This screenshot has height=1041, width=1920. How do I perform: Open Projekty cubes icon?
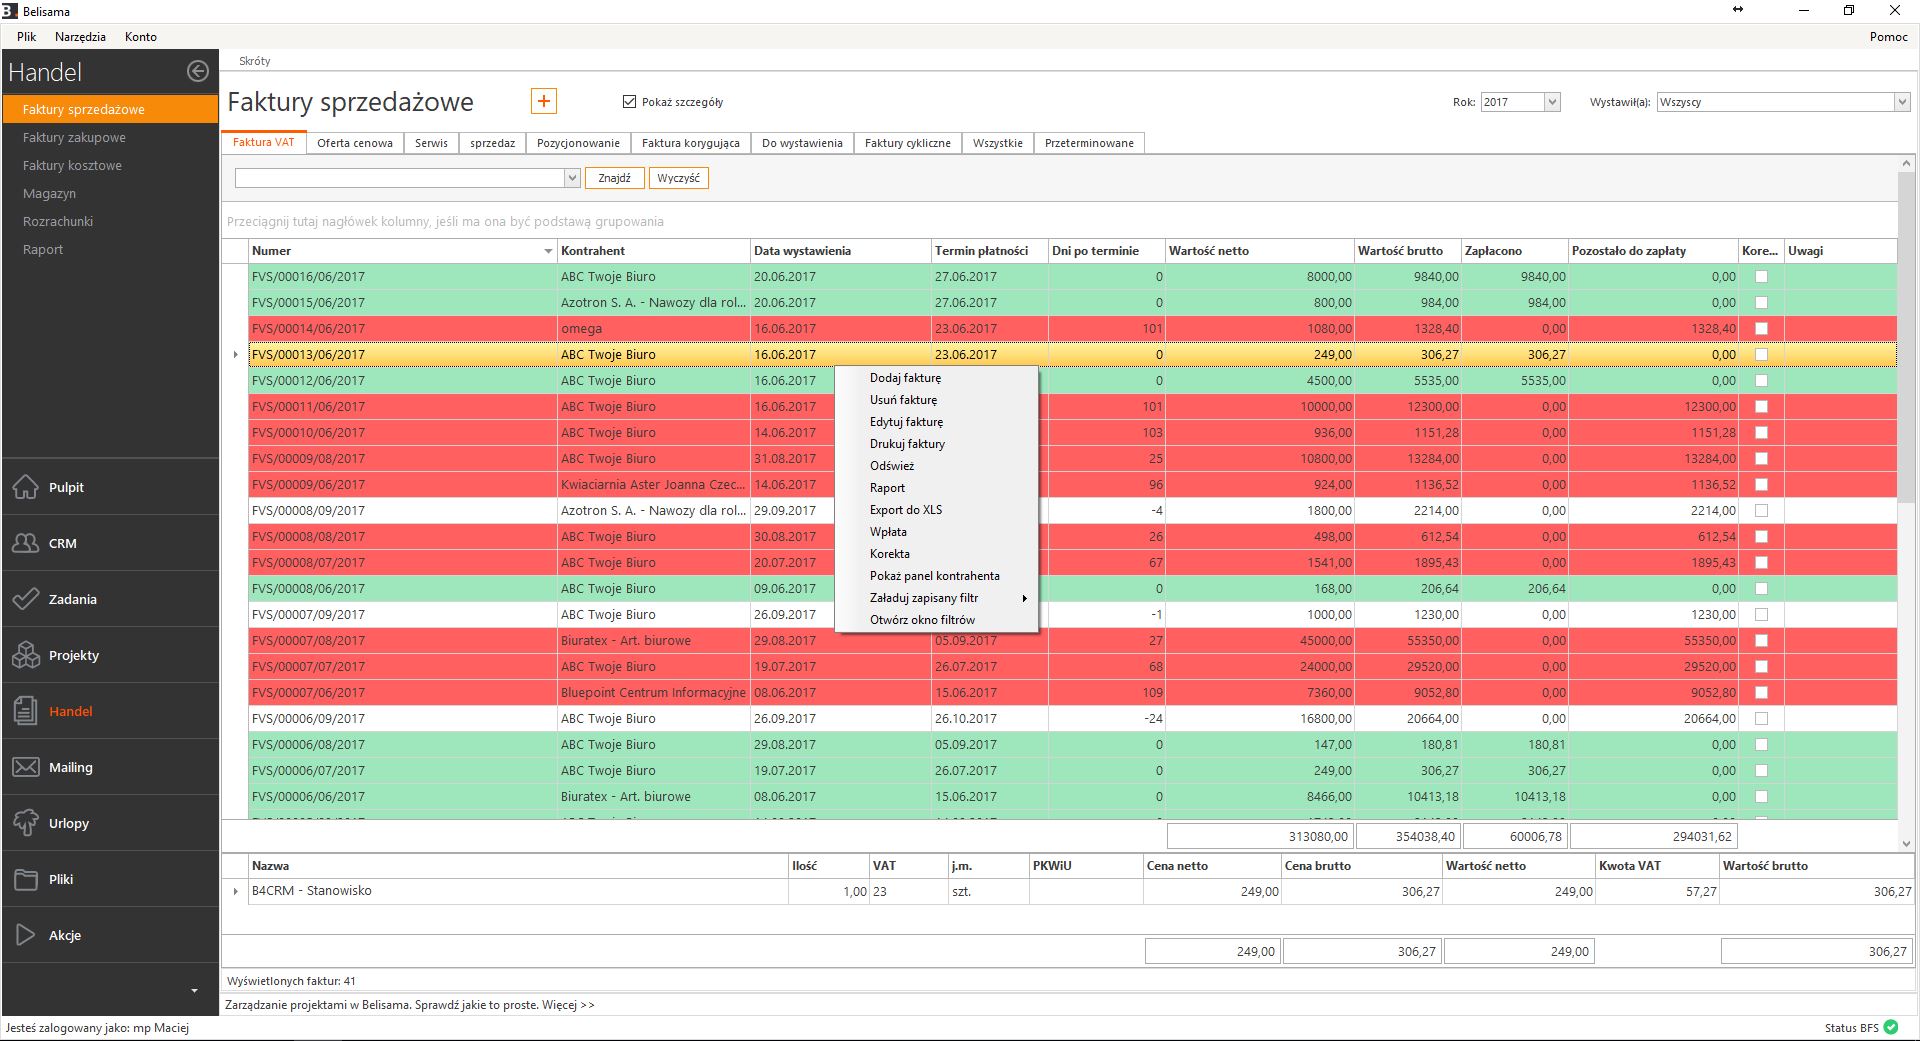coord(25,655)
